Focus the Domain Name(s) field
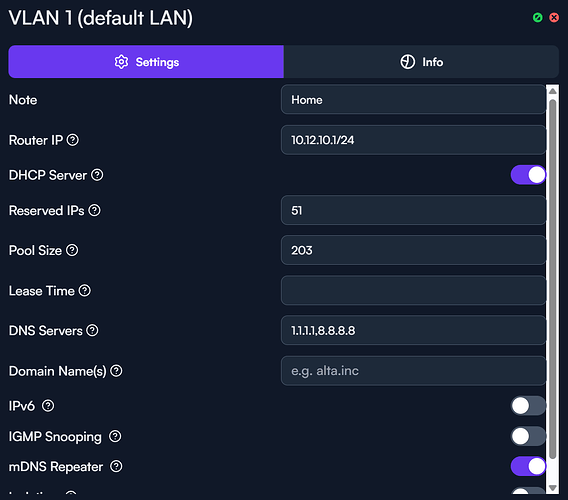The width and height of the screenshot is (568, 500). pos(413,371)
